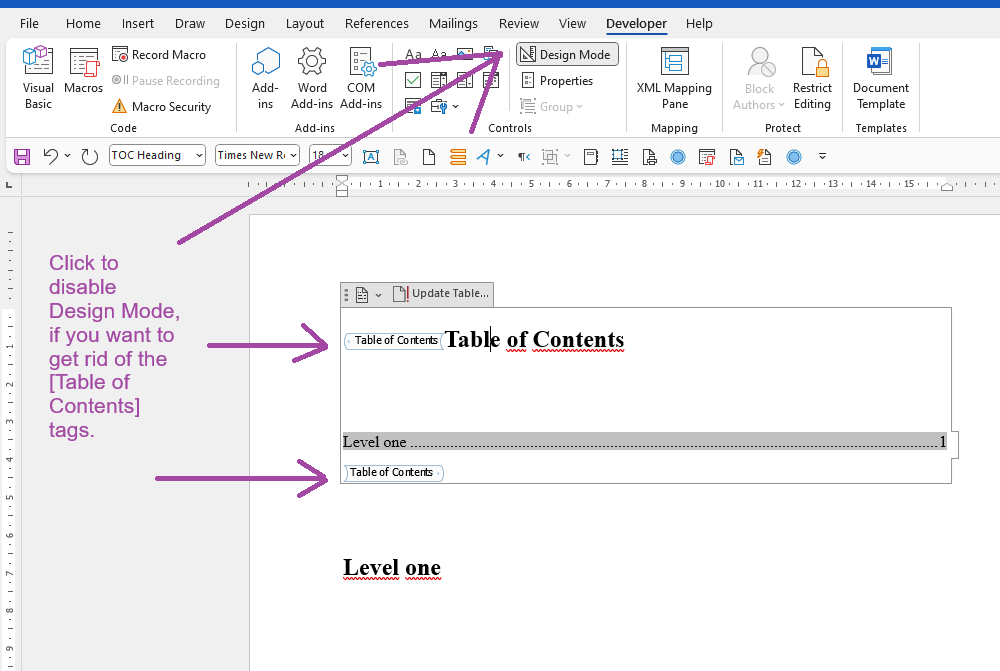Switch to the Home tab
Screen dimensions: 1000x671
83,24
